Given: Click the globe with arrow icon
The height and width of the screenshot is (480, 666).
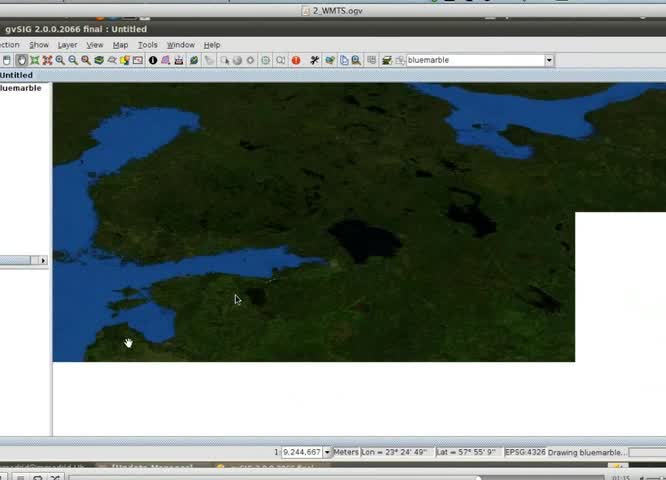Looking at the screenshot, I should pos(330,60).
